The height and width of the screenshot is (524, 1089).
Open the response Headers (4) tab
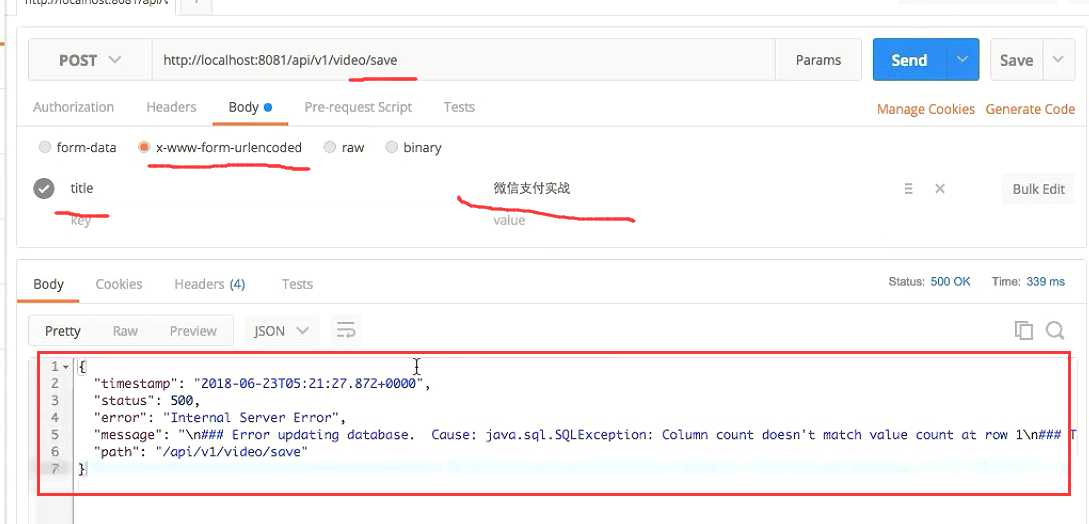pyautogui.click(x=210, y=284)
